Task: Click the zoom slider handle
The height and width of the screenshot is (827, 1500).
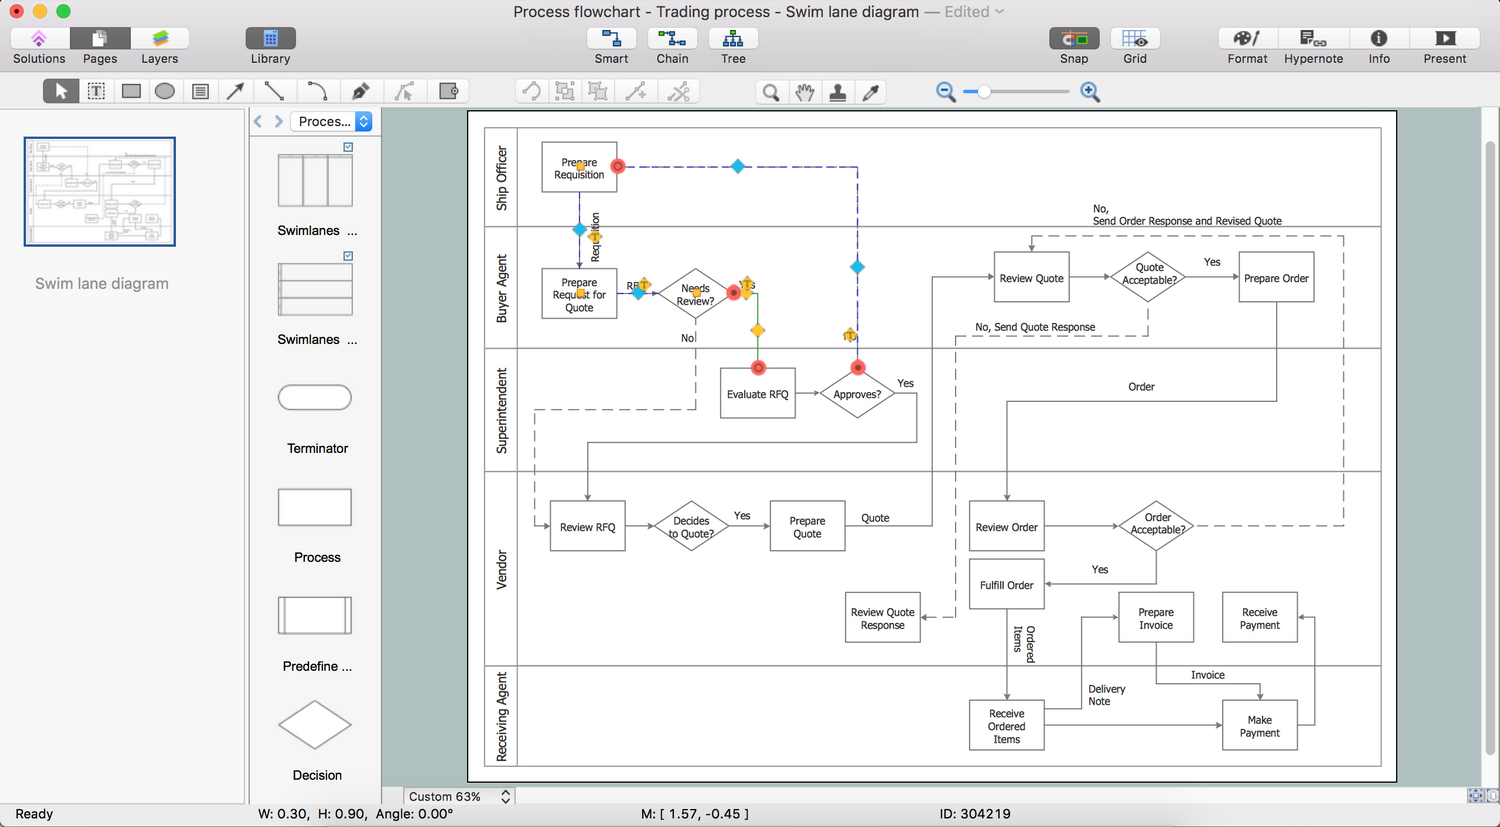Action: pos(984,92)
